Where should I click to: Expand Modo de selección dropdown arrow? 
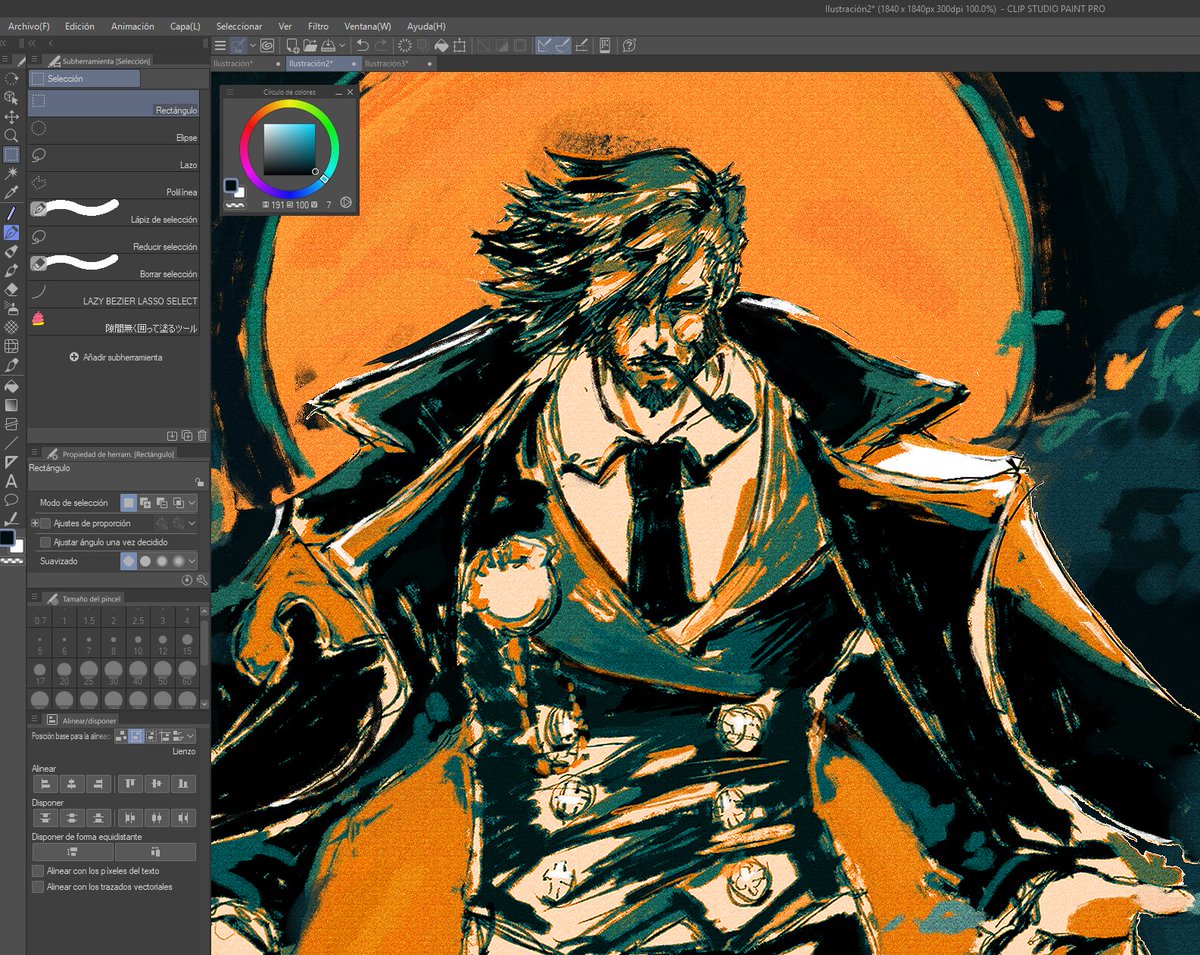(192, 503)
